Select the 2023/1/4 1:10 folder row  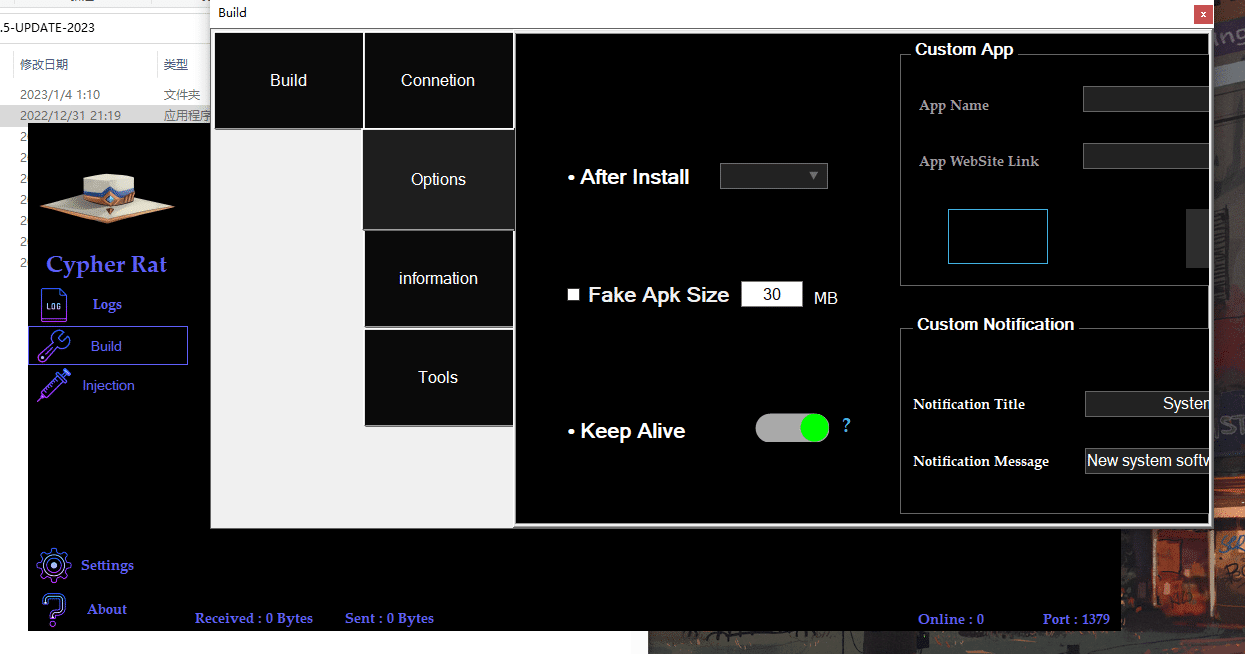click(106, 95)
